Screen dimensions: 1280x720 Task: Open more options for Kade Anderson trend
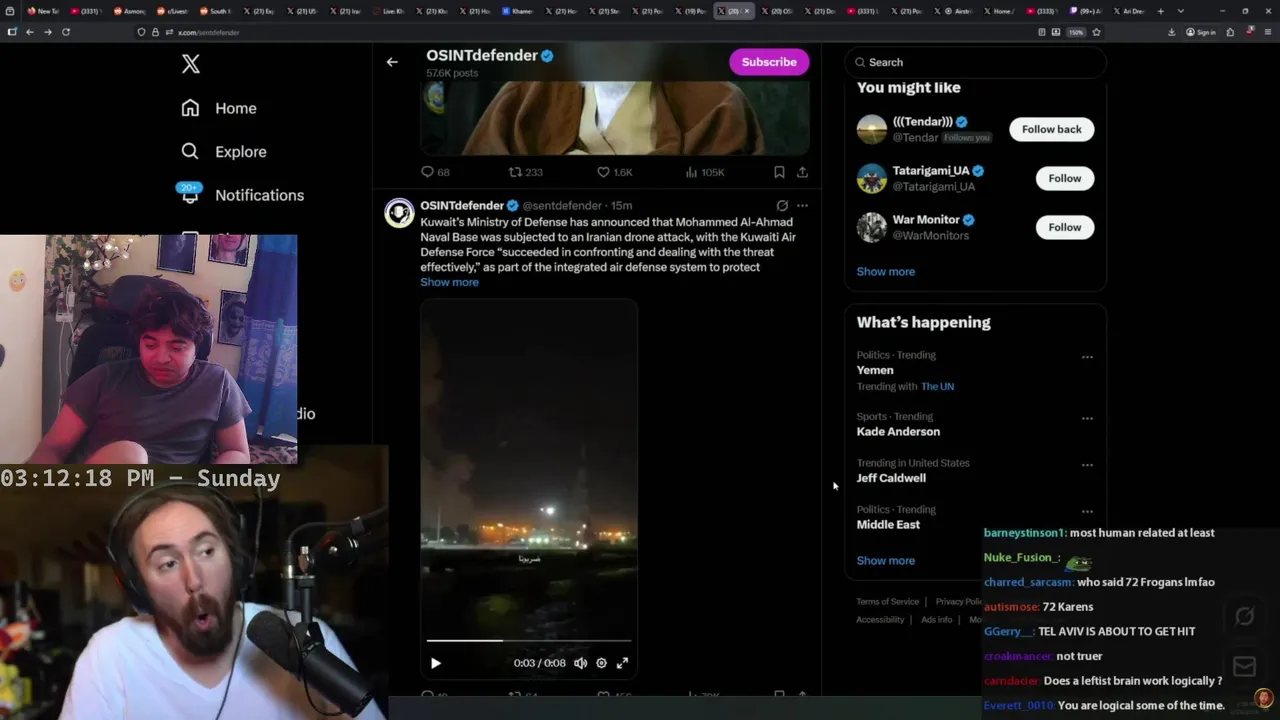click(1087, 418)
